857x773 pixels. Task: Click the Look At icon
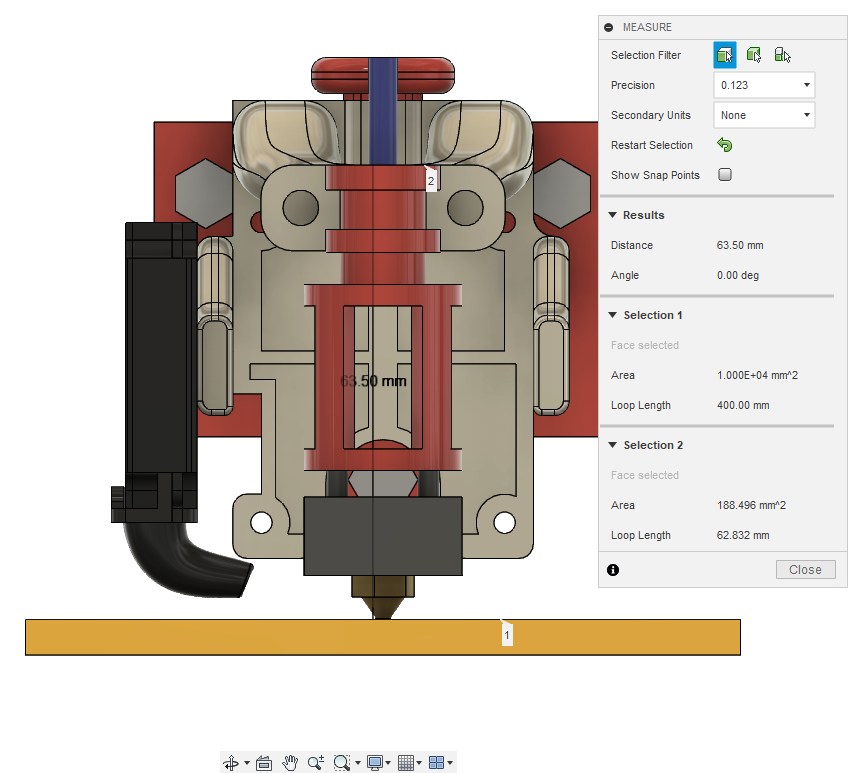point(264,762)
